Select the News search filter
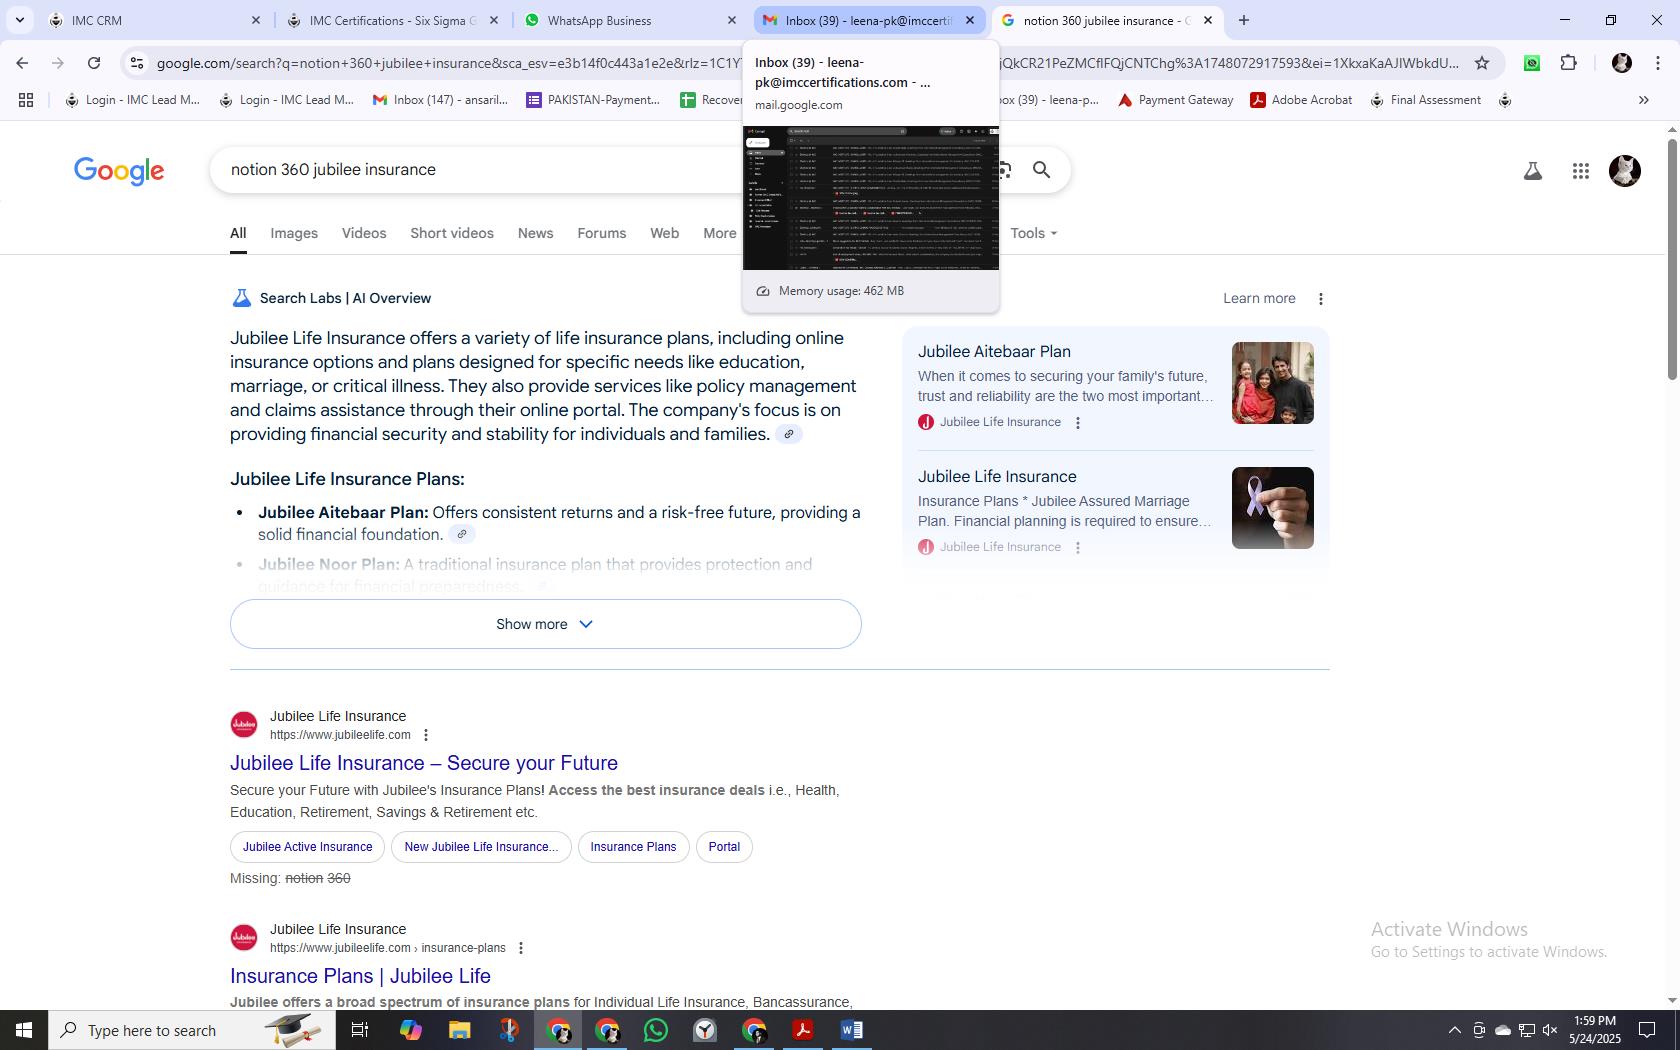 pyautogui.click(x=535, y=233)
